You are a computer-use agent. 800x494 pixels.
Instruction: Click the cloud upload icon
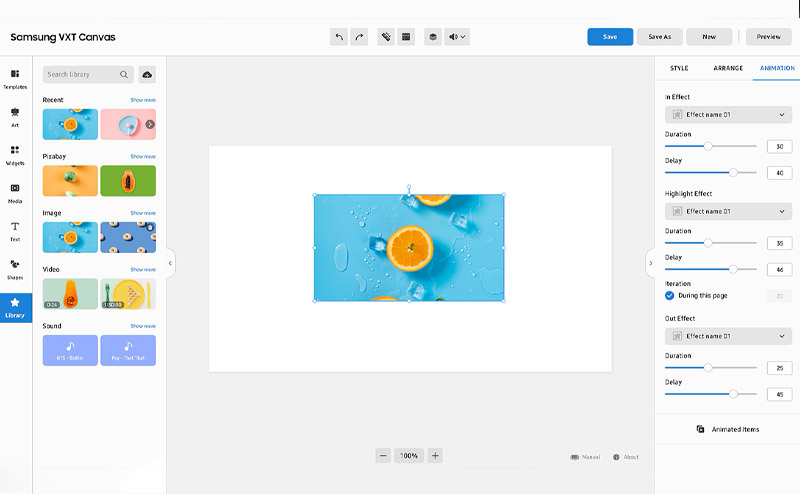click(x=147, y=74)
